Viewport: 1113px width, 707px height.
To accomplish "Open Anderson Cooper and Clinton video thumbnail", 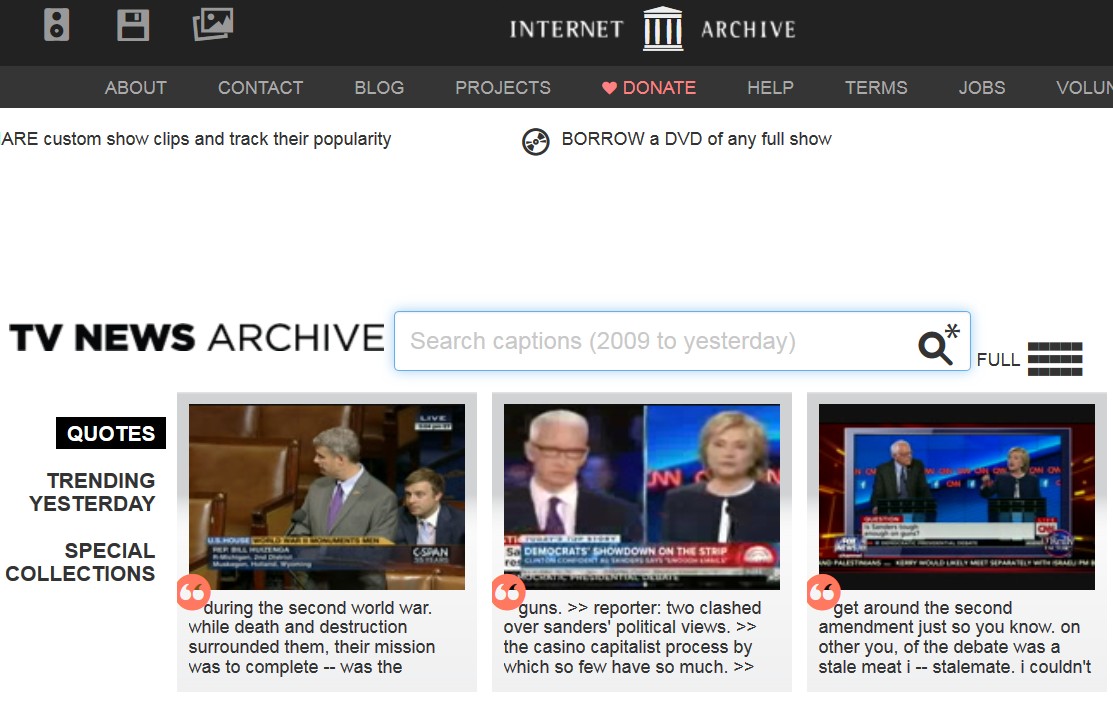I will point(642,496).
